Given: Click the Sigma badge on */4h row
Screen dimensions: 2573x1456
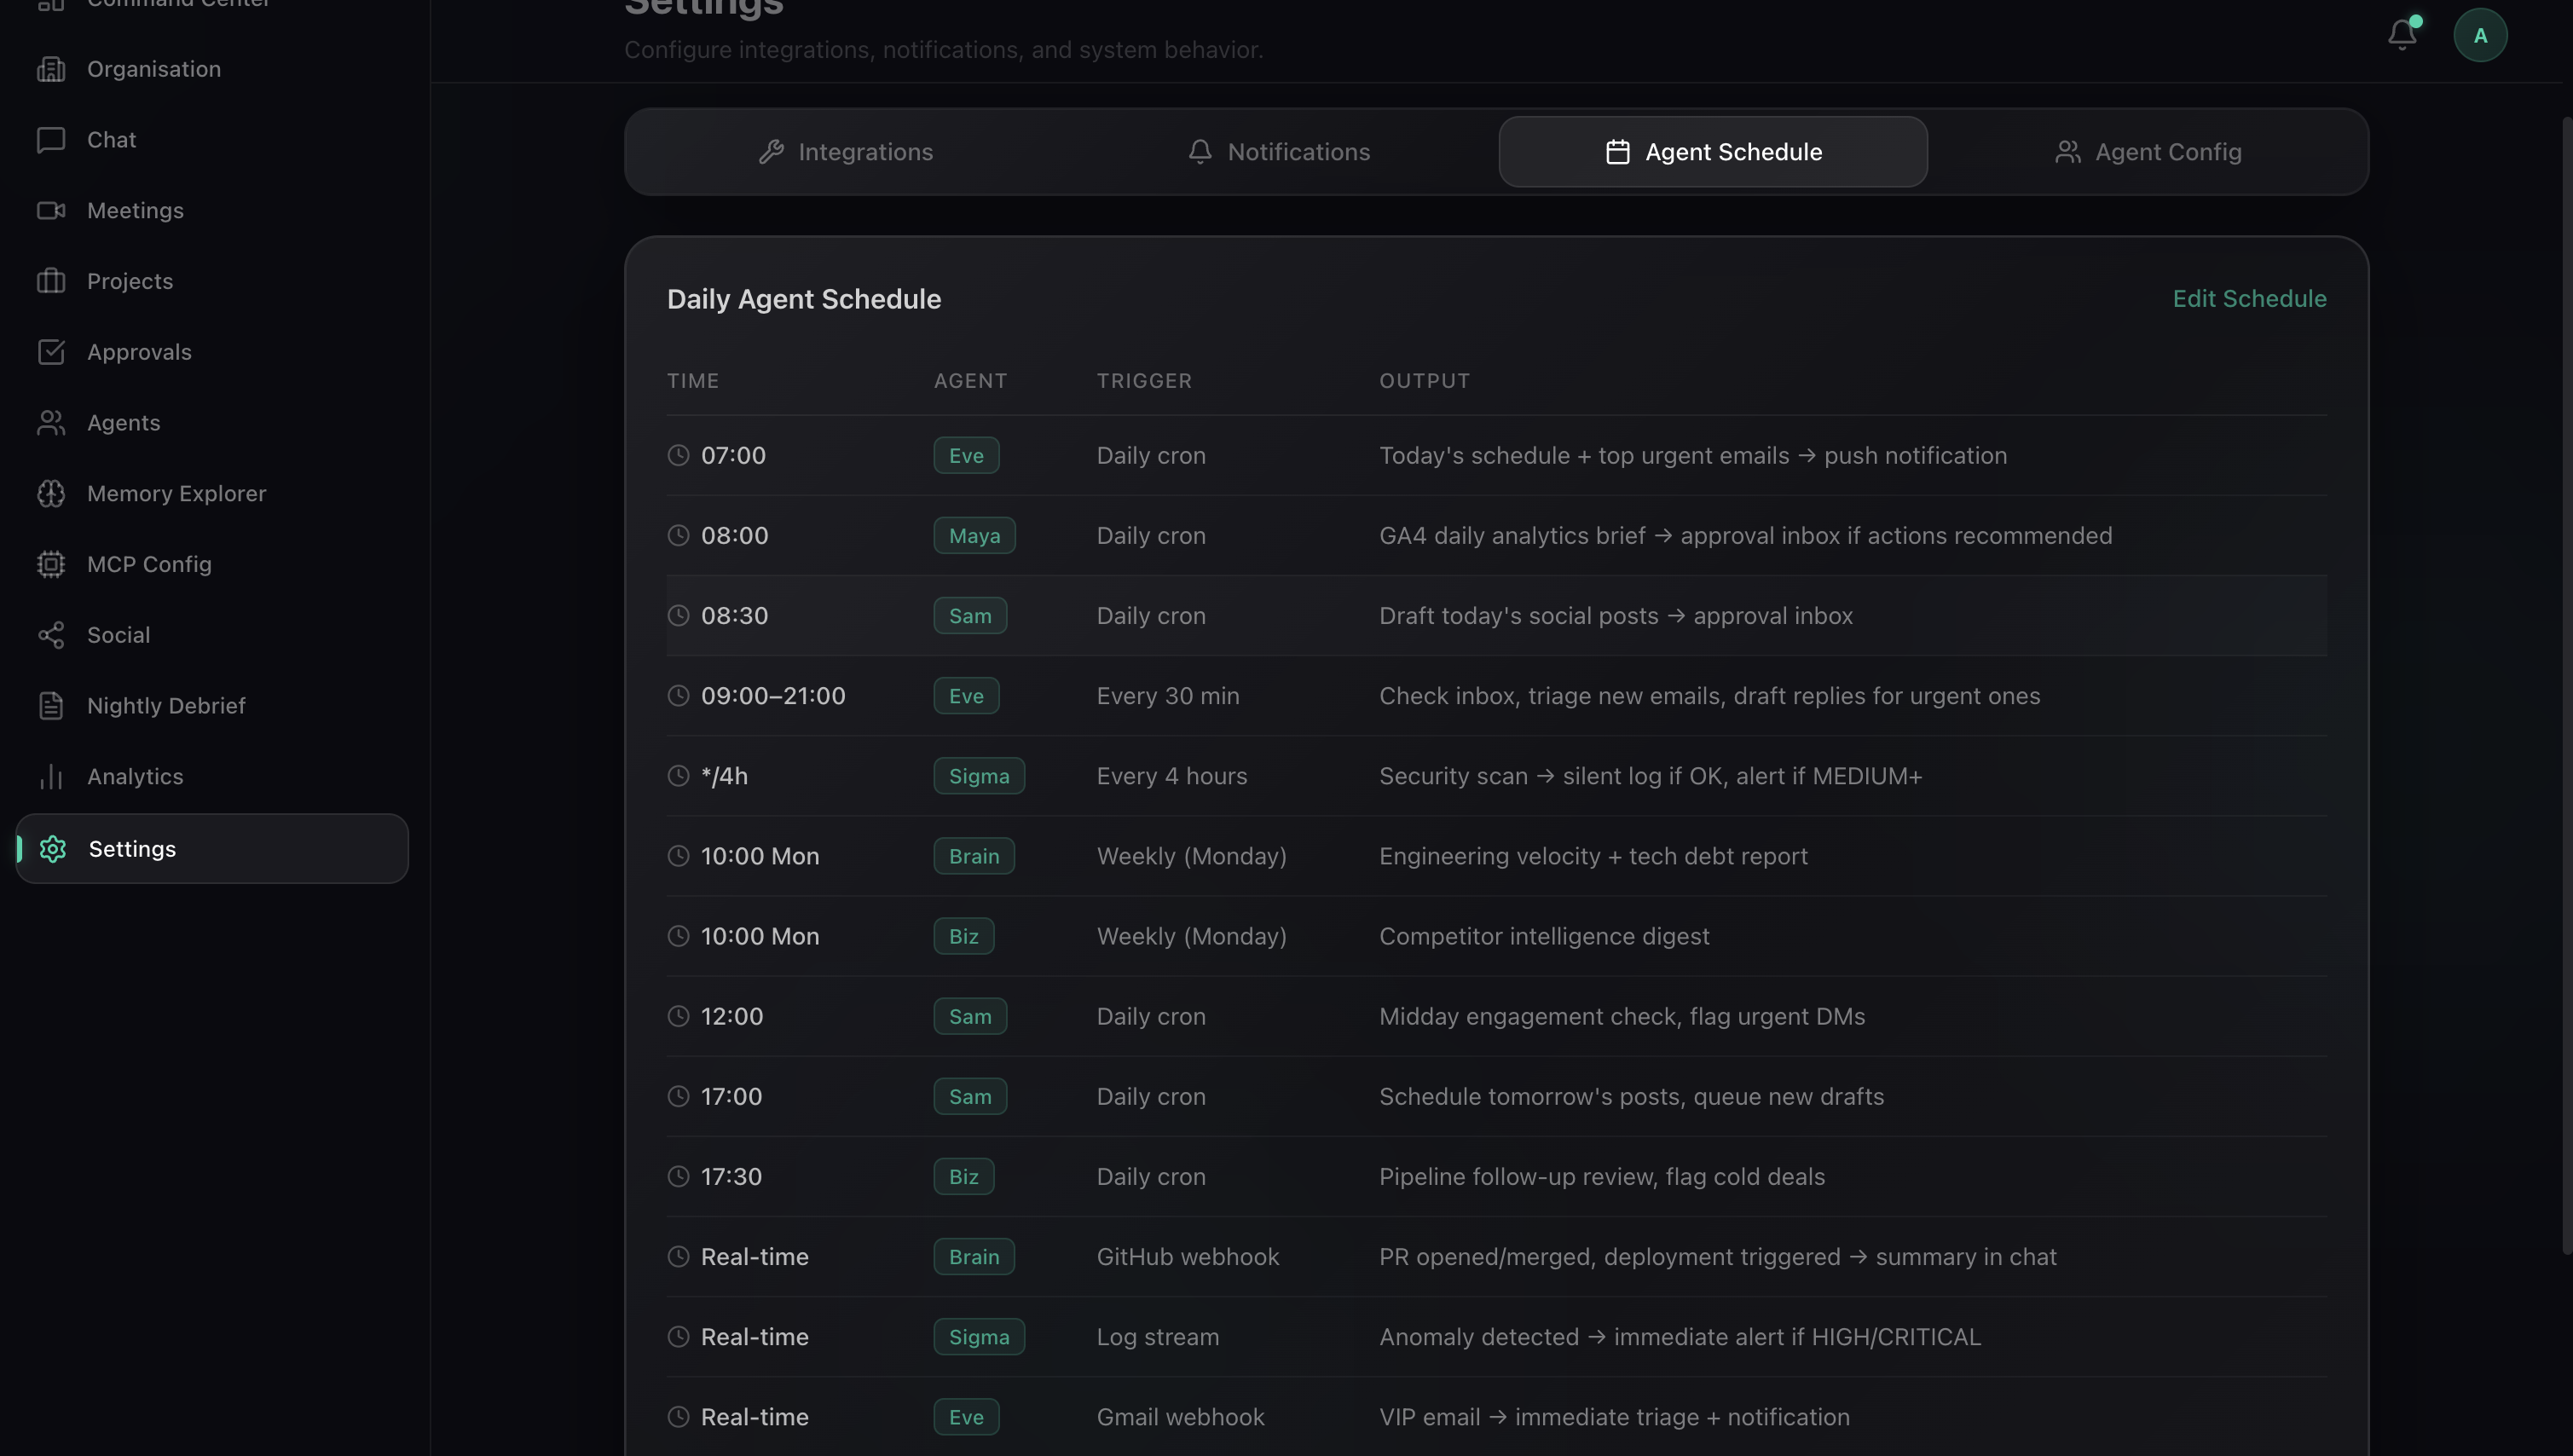Looking at the screenshot, I should (978, 776).
